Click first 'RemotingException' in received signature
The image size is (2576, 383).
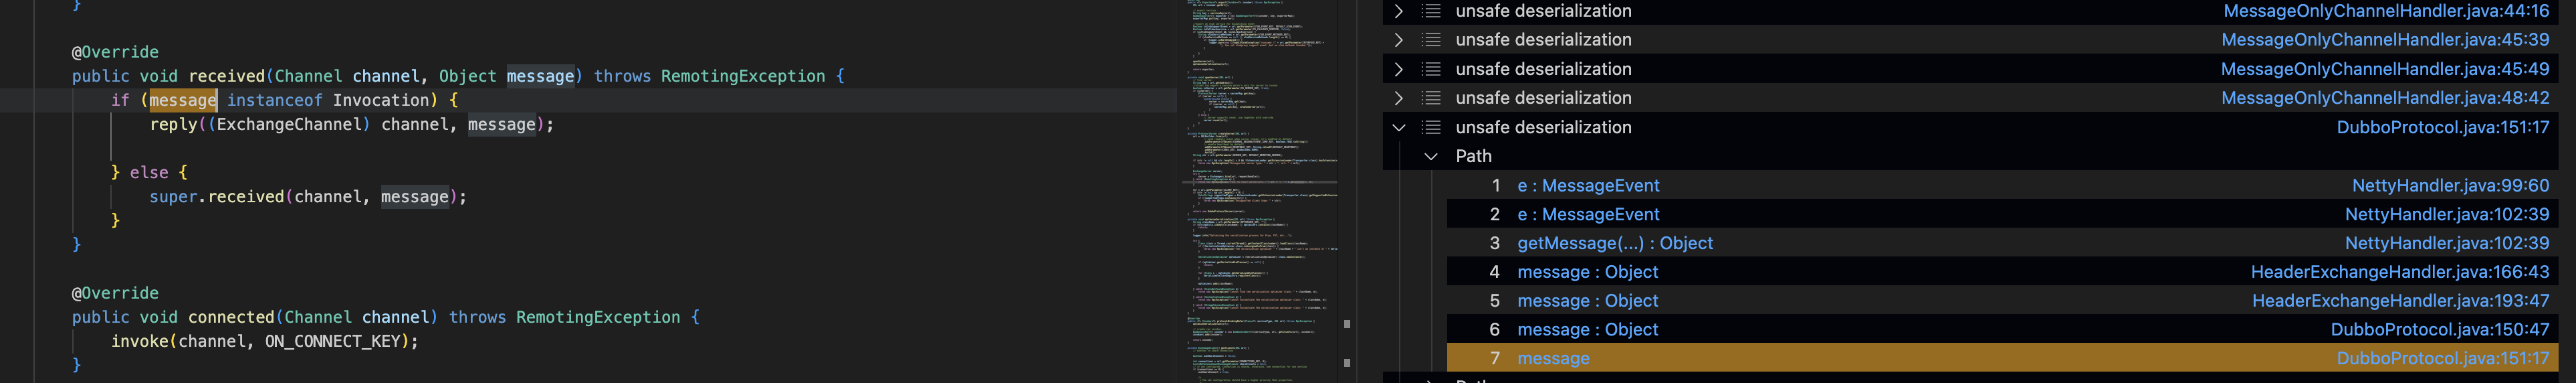[x=743, y=76]
